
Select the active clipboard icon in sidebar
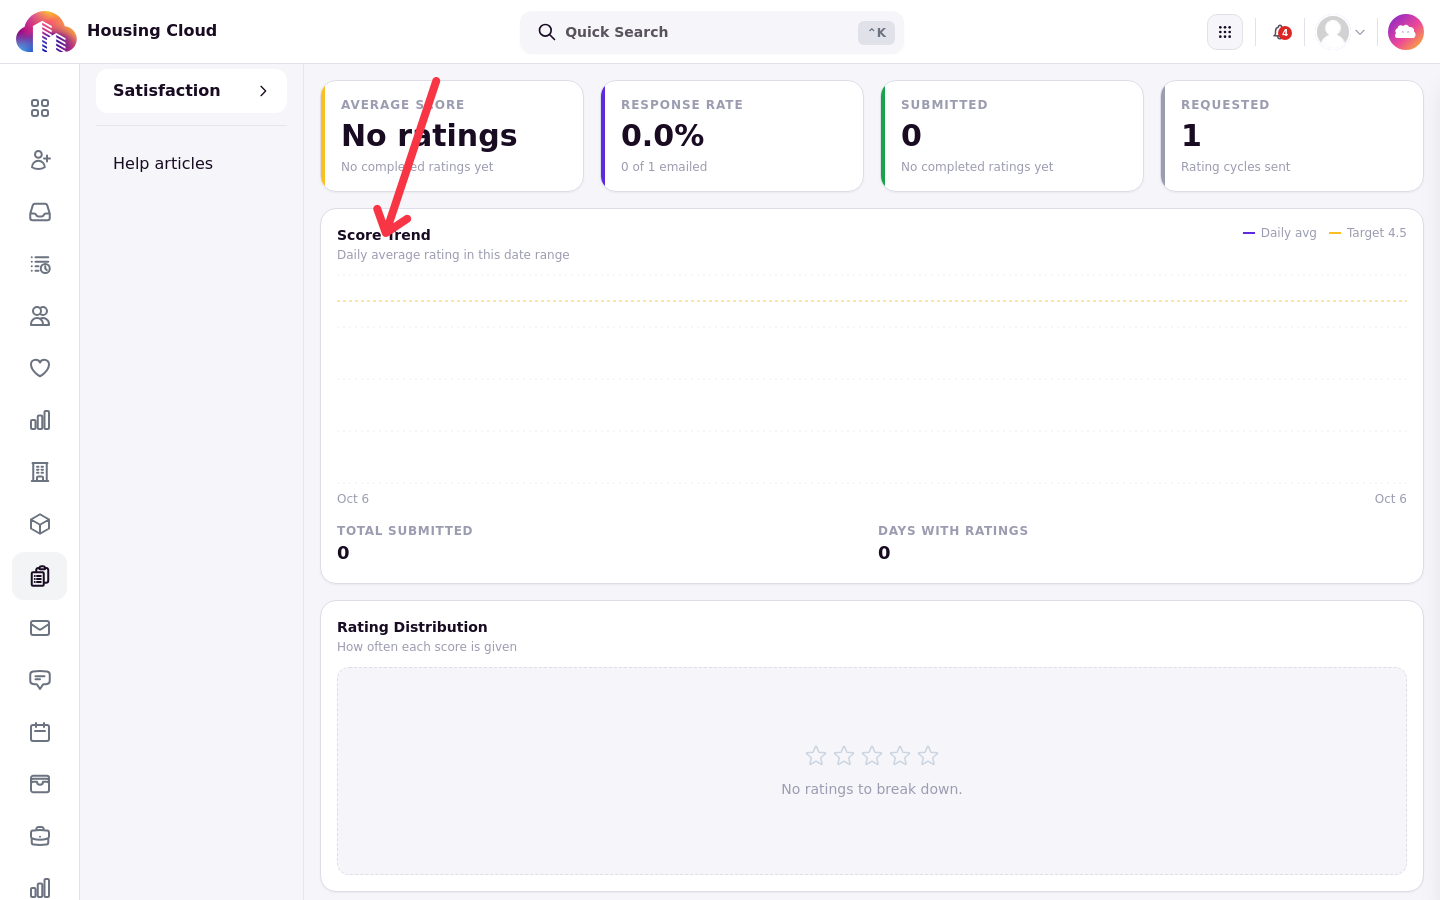click(40, 576)
